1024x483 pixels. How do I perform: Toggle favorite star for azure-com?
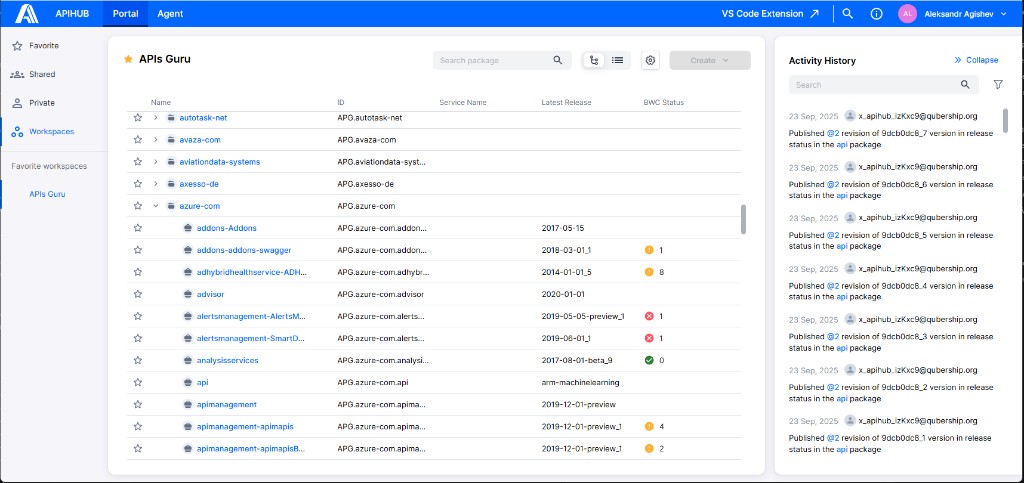138,206
